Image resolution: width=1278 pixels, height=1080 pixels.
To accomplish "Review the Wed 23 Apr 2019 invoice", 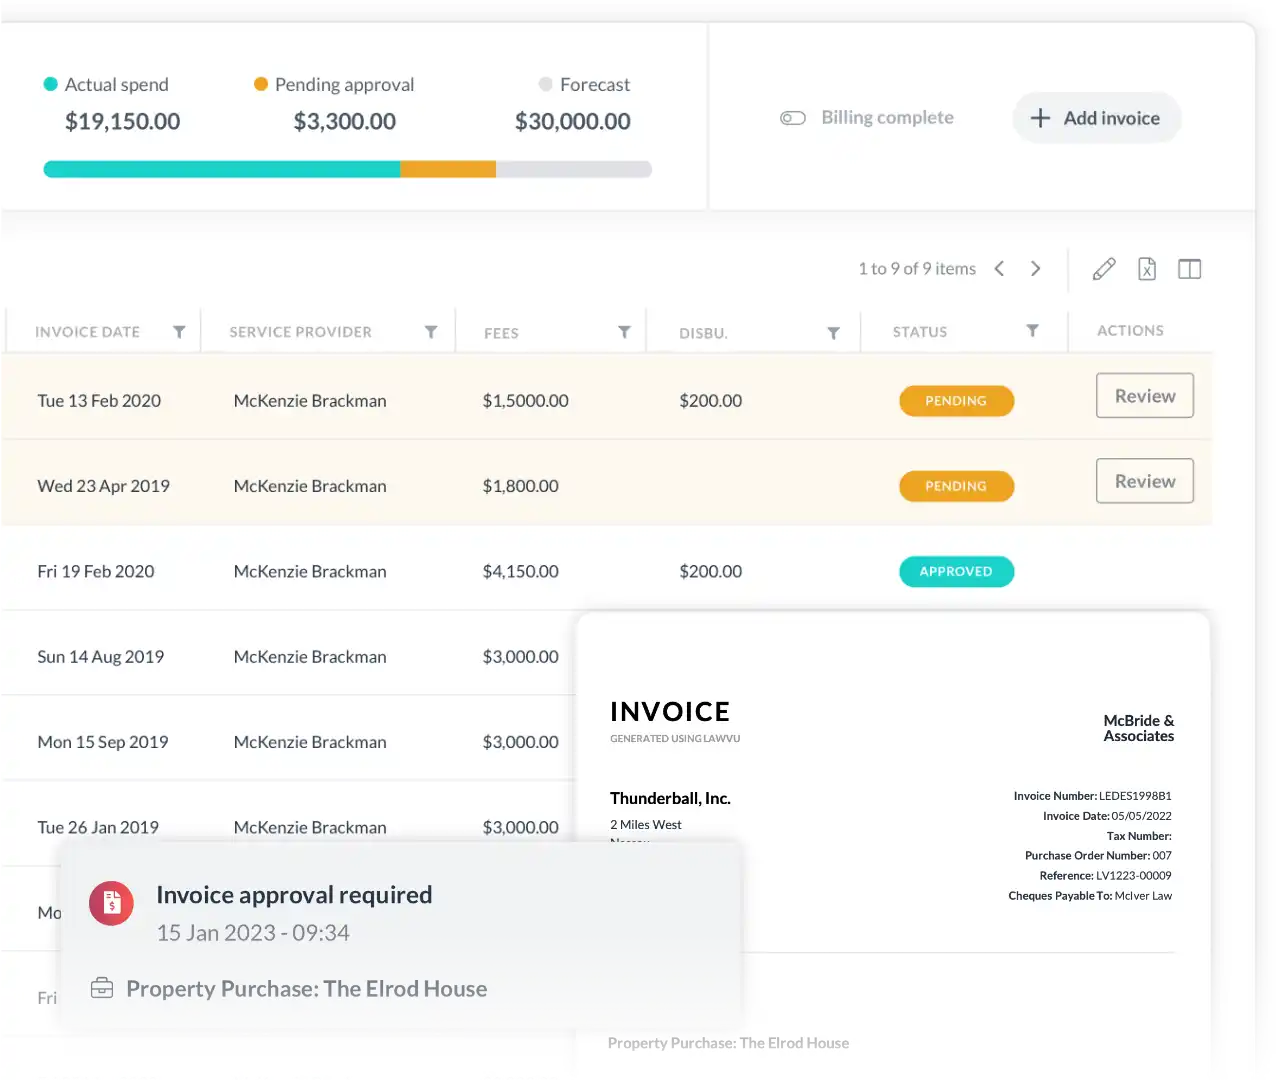I will (x=1144, y=481).
